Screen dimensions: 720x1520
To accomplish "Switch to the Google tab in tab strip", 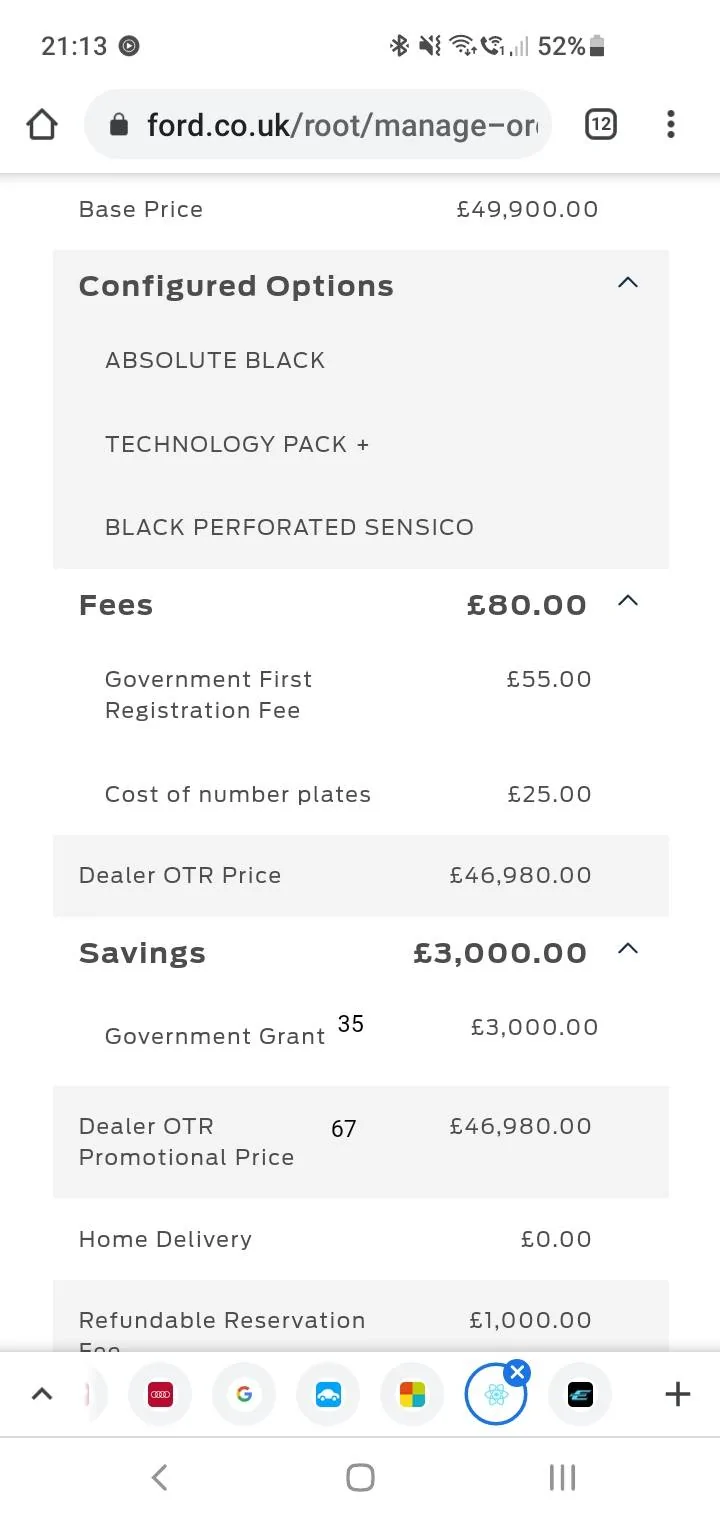I will [x=244, y=1394].
